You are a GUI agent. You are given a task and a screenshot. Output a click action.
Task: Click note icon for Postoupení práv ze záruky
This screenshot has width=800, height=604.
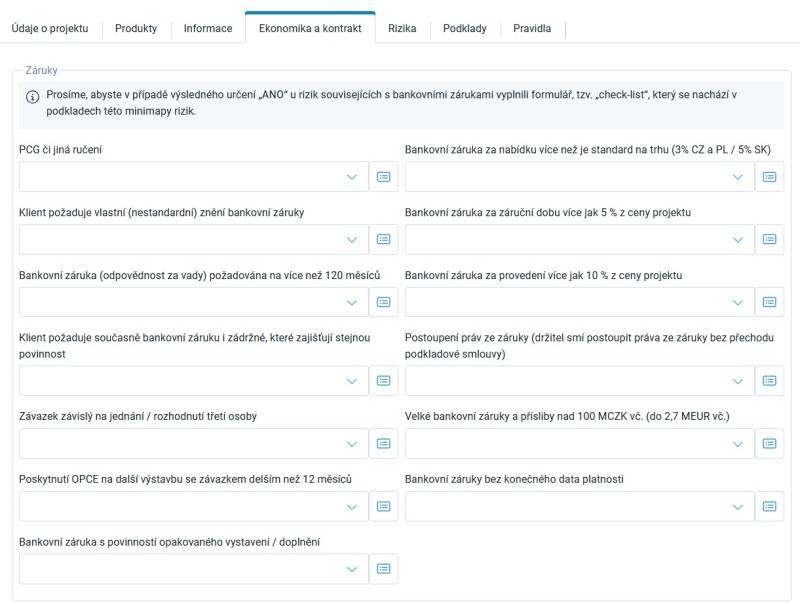pos(769,381)
